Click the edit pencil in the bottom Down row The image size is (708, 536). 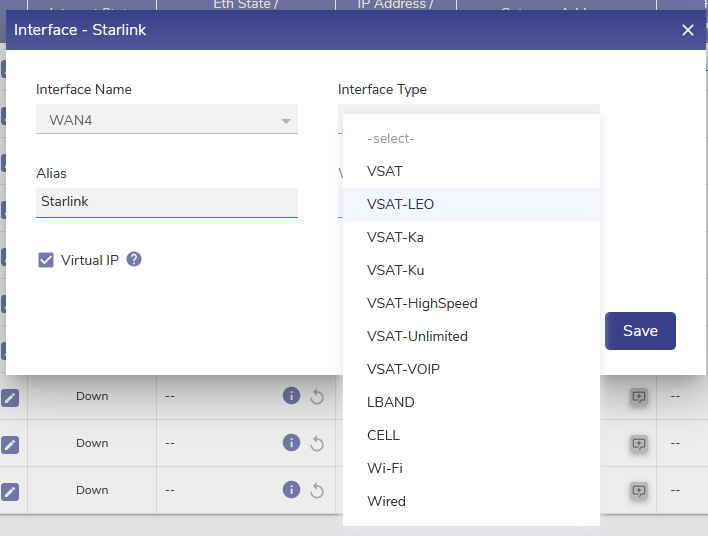[10, 491]
